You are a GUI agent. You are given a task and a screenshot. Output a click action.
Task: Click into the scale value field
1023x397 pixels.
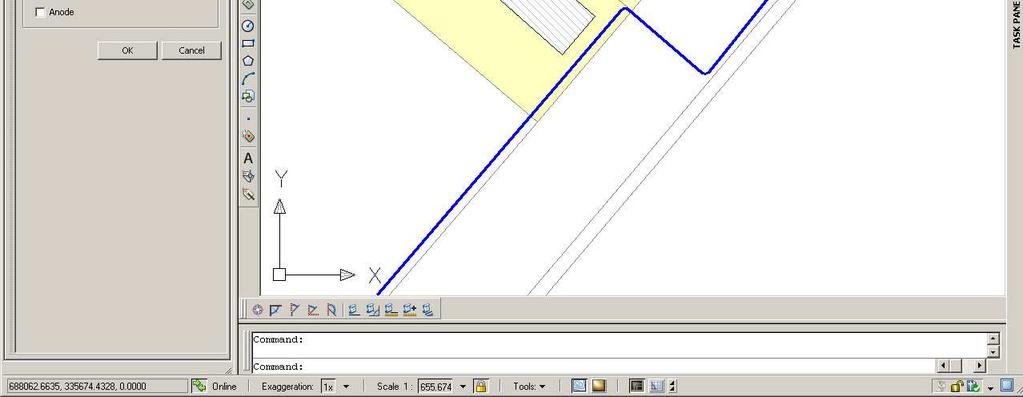point(435,387)
